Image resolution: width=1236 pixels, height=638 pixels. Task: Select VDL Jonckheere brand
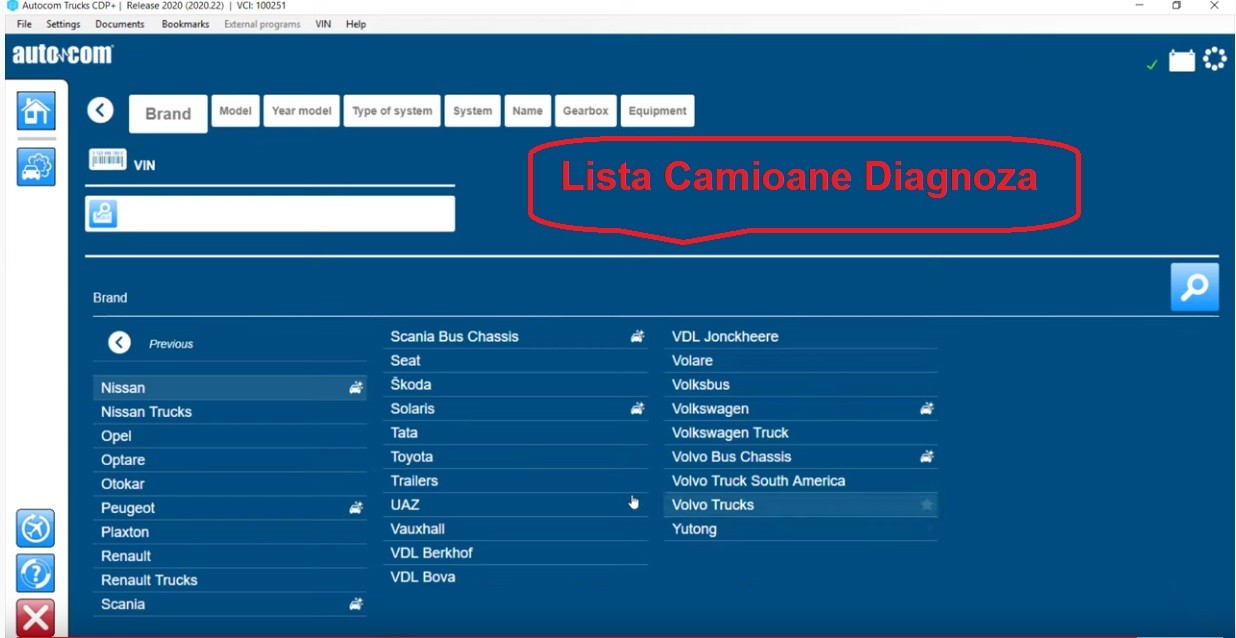tap(801, 337)
